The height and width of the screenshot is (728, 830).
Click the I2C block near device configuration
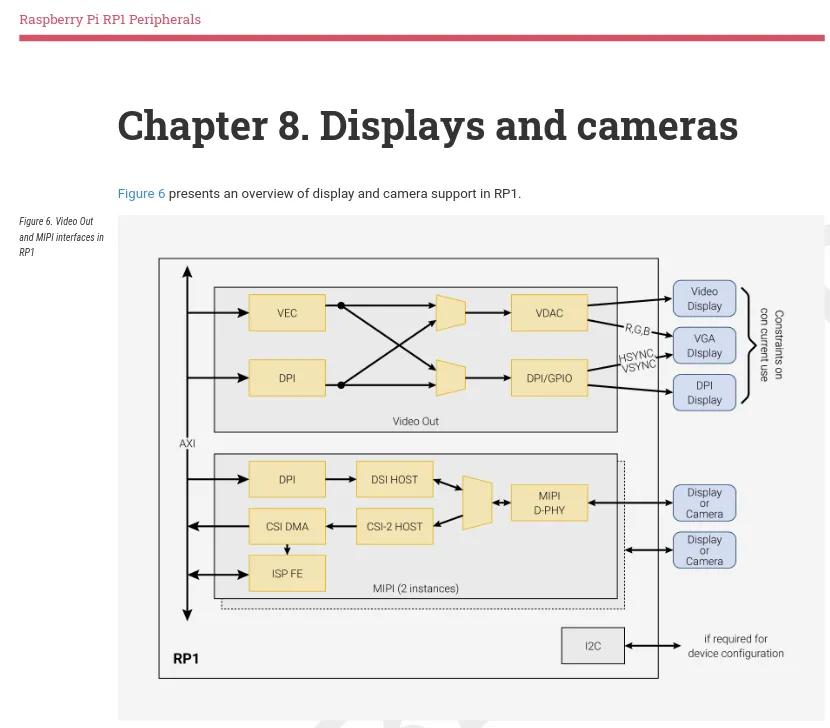592,645
